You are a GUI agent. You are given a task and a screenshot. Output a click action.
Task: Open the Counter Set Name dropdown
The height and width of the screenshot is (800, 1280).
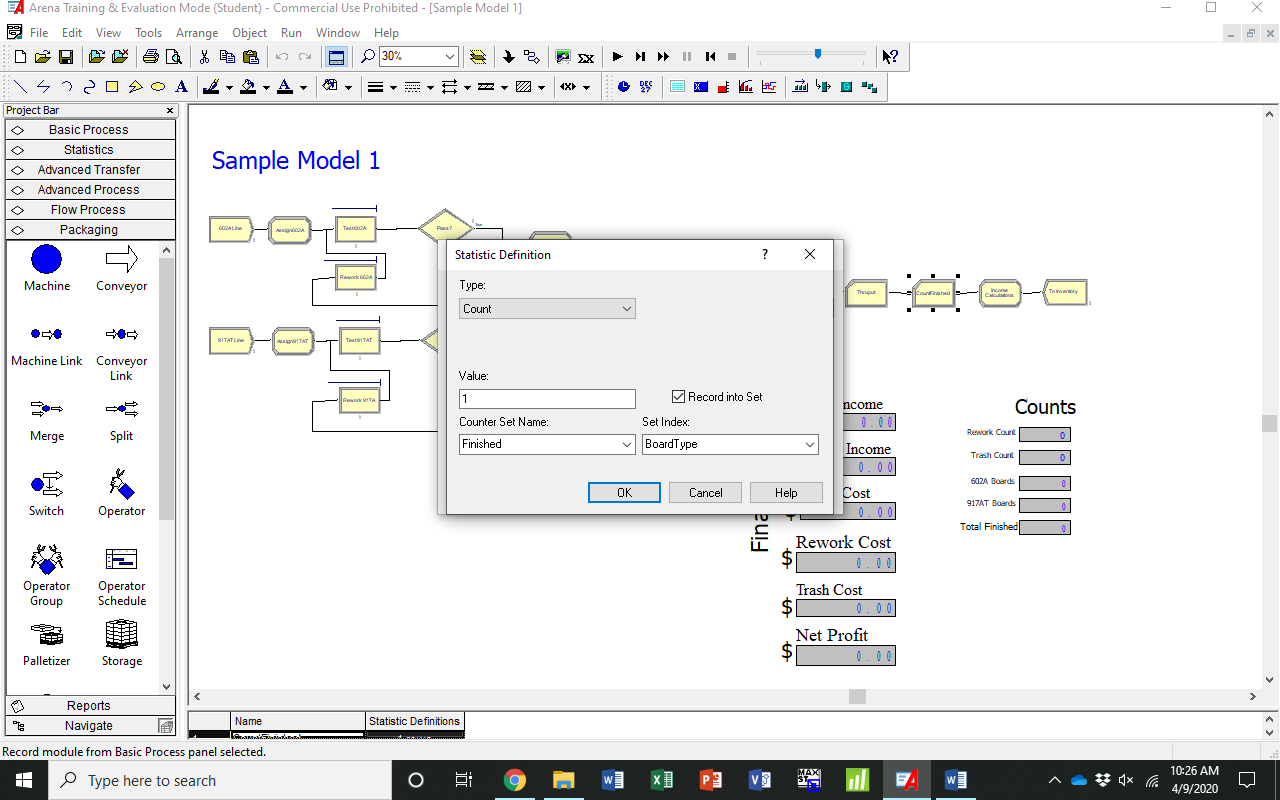547,444
